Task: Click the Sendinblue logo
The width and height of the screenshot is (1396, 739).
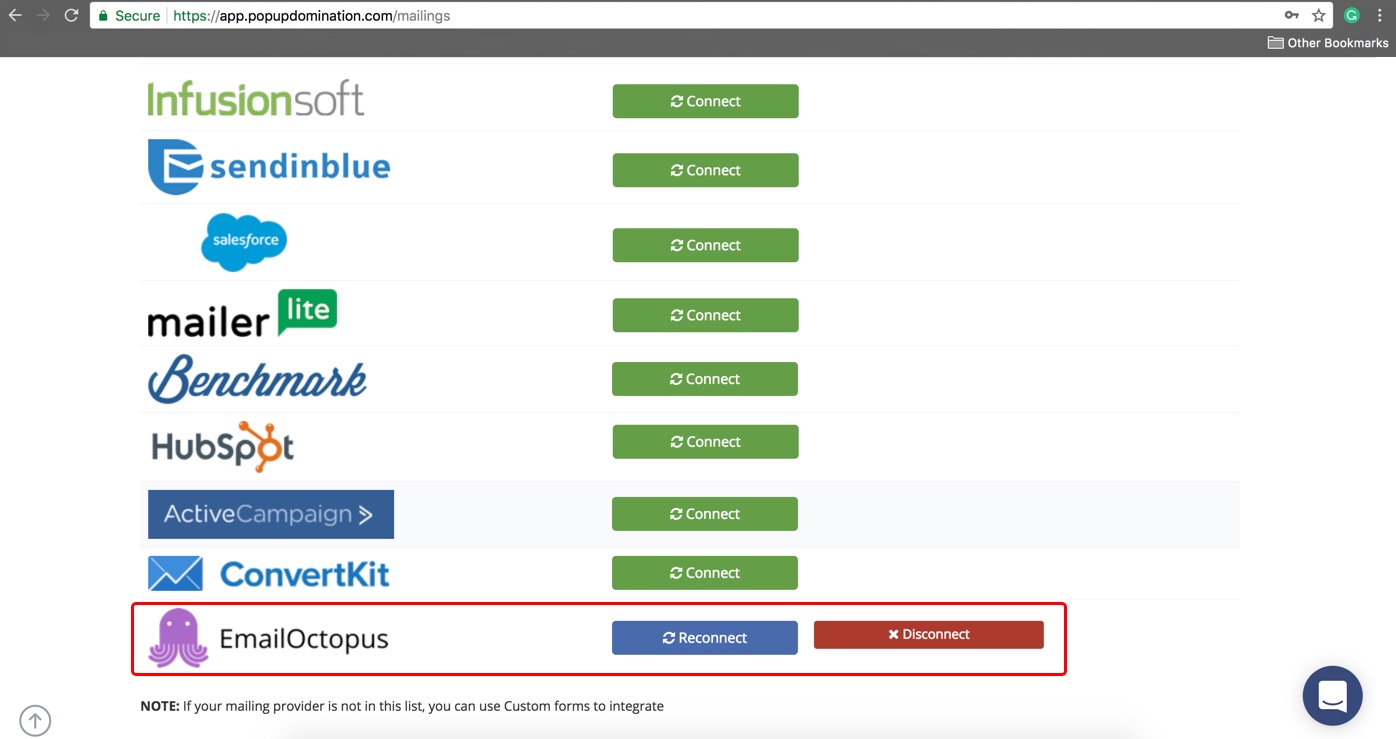Action: pos(269,166)
